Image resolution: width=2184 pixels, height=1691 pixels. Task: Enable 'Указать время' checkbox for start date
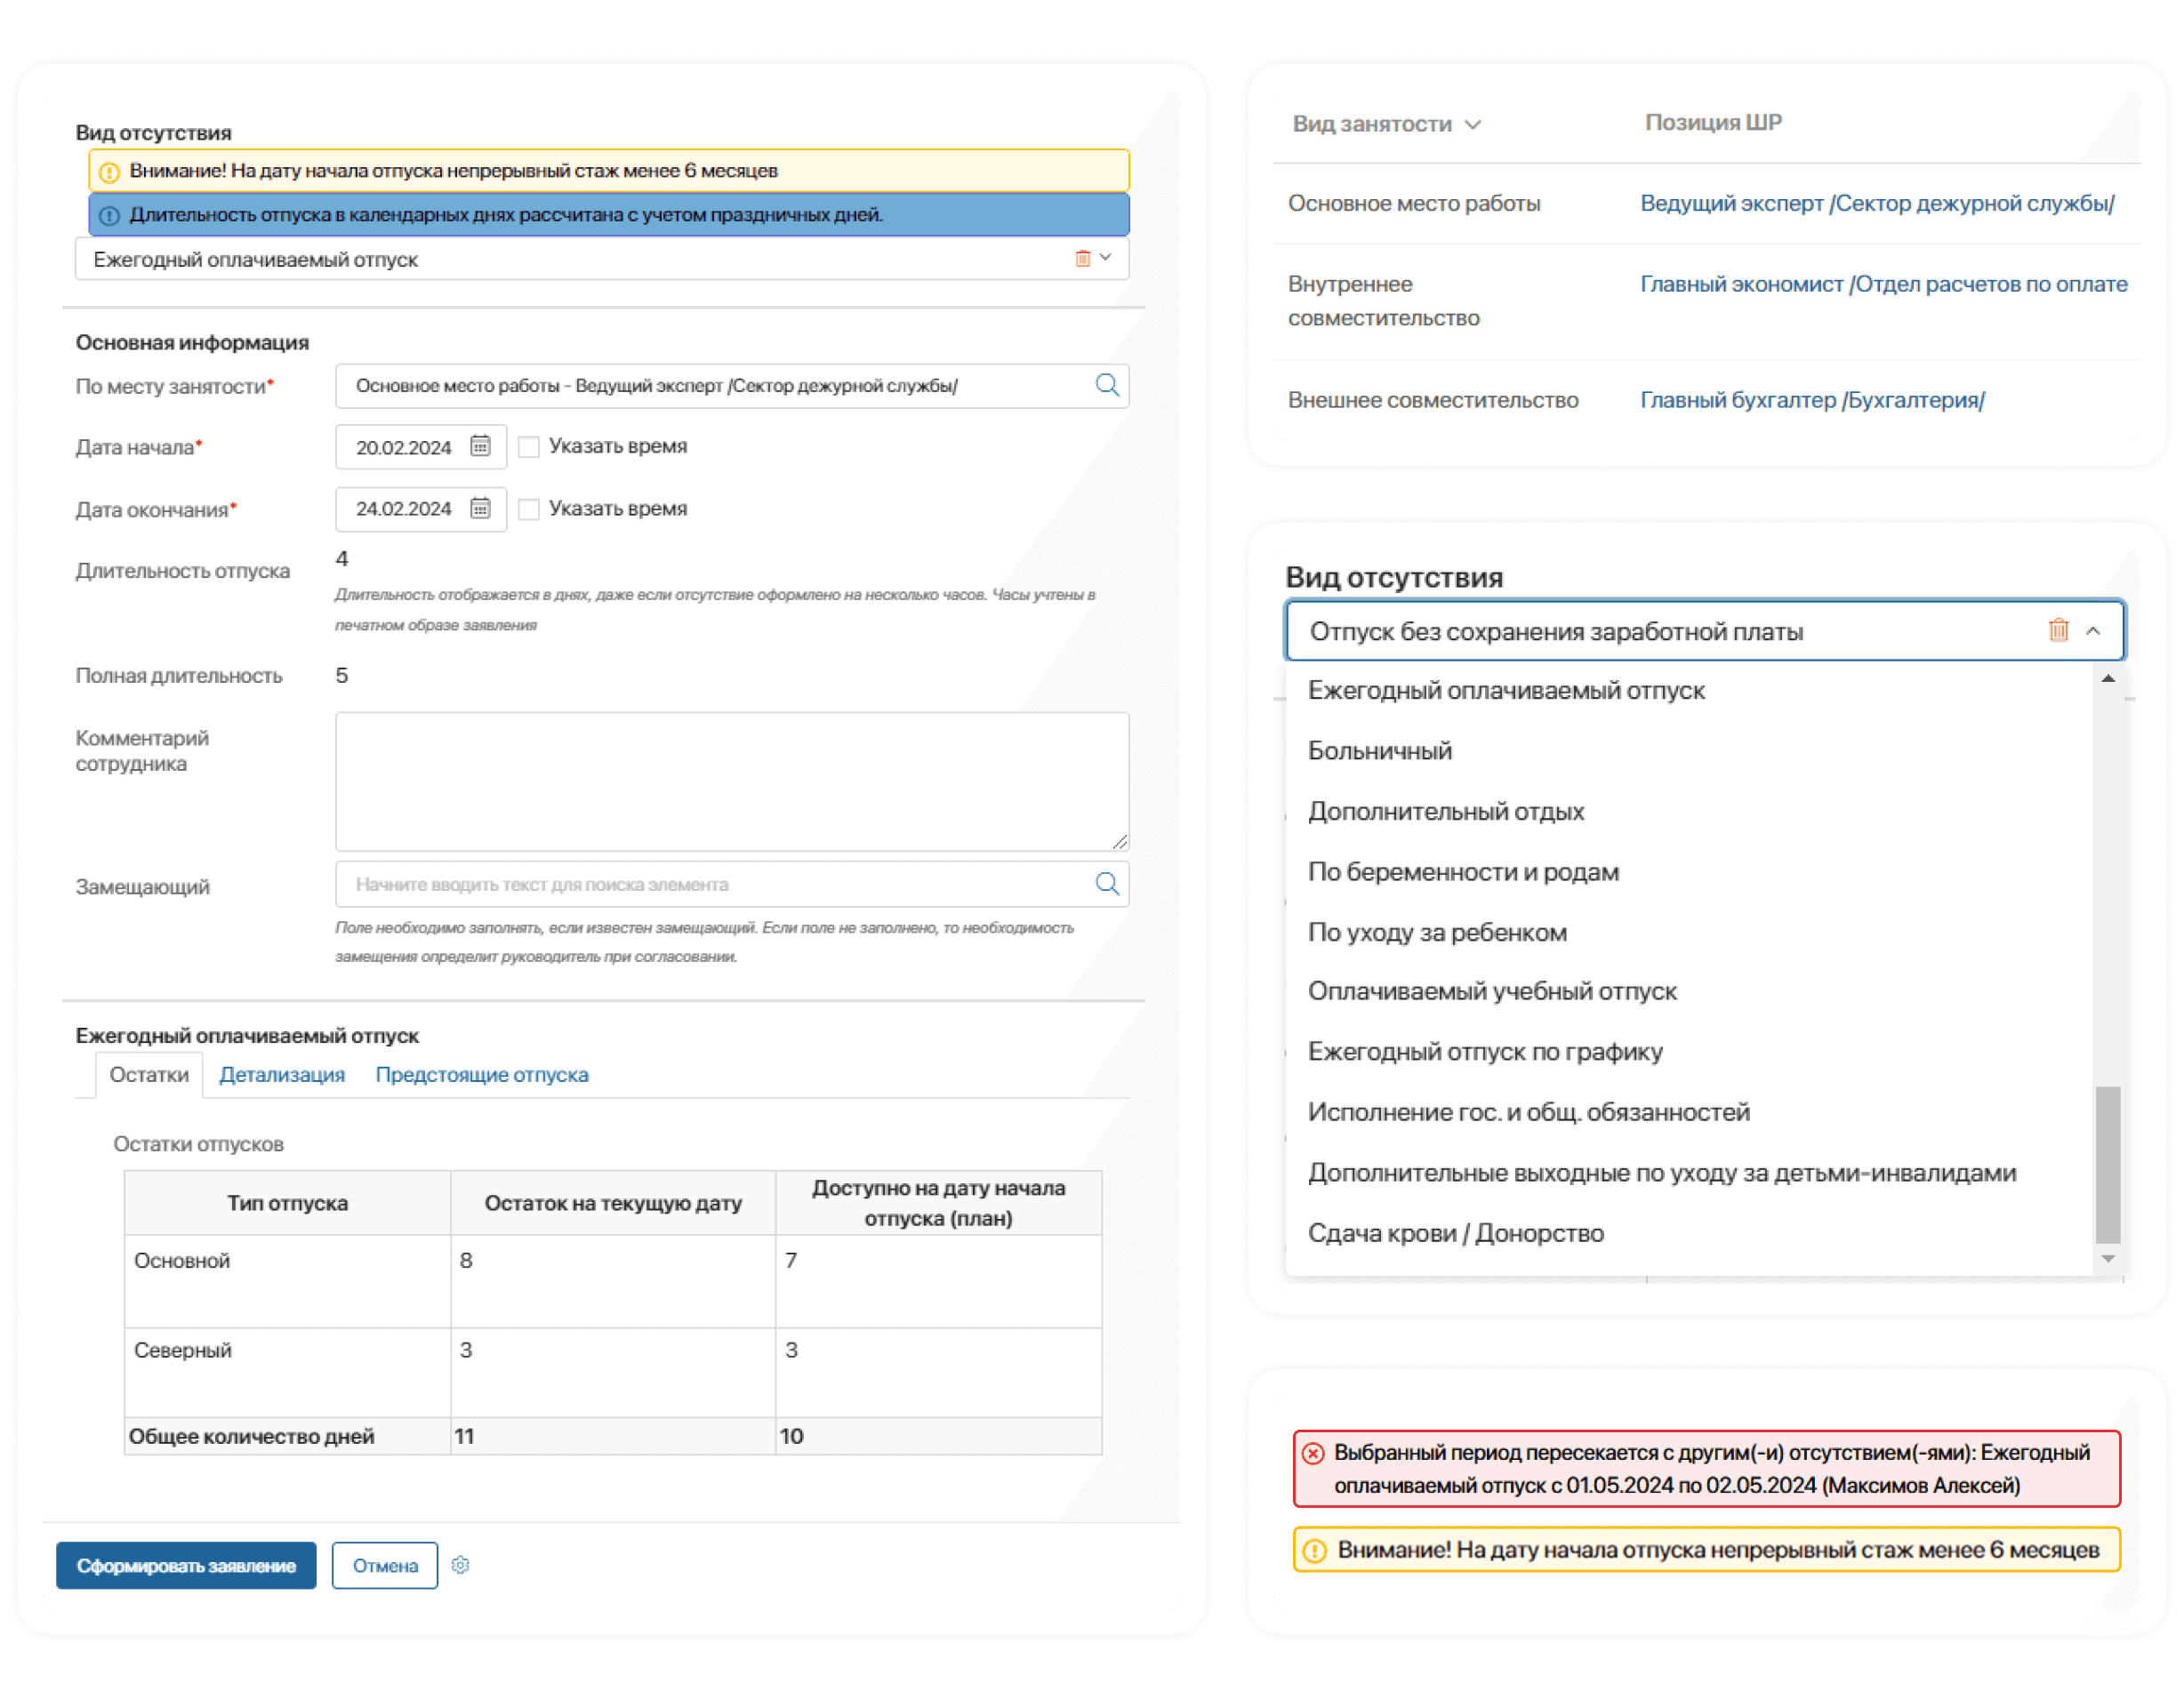[529, 447]
